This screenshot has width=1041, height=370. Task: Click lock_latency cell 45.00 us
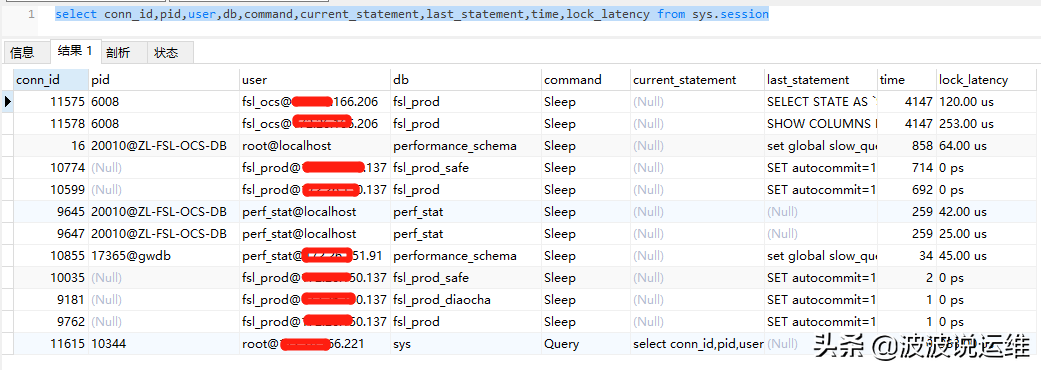point(988,255)
